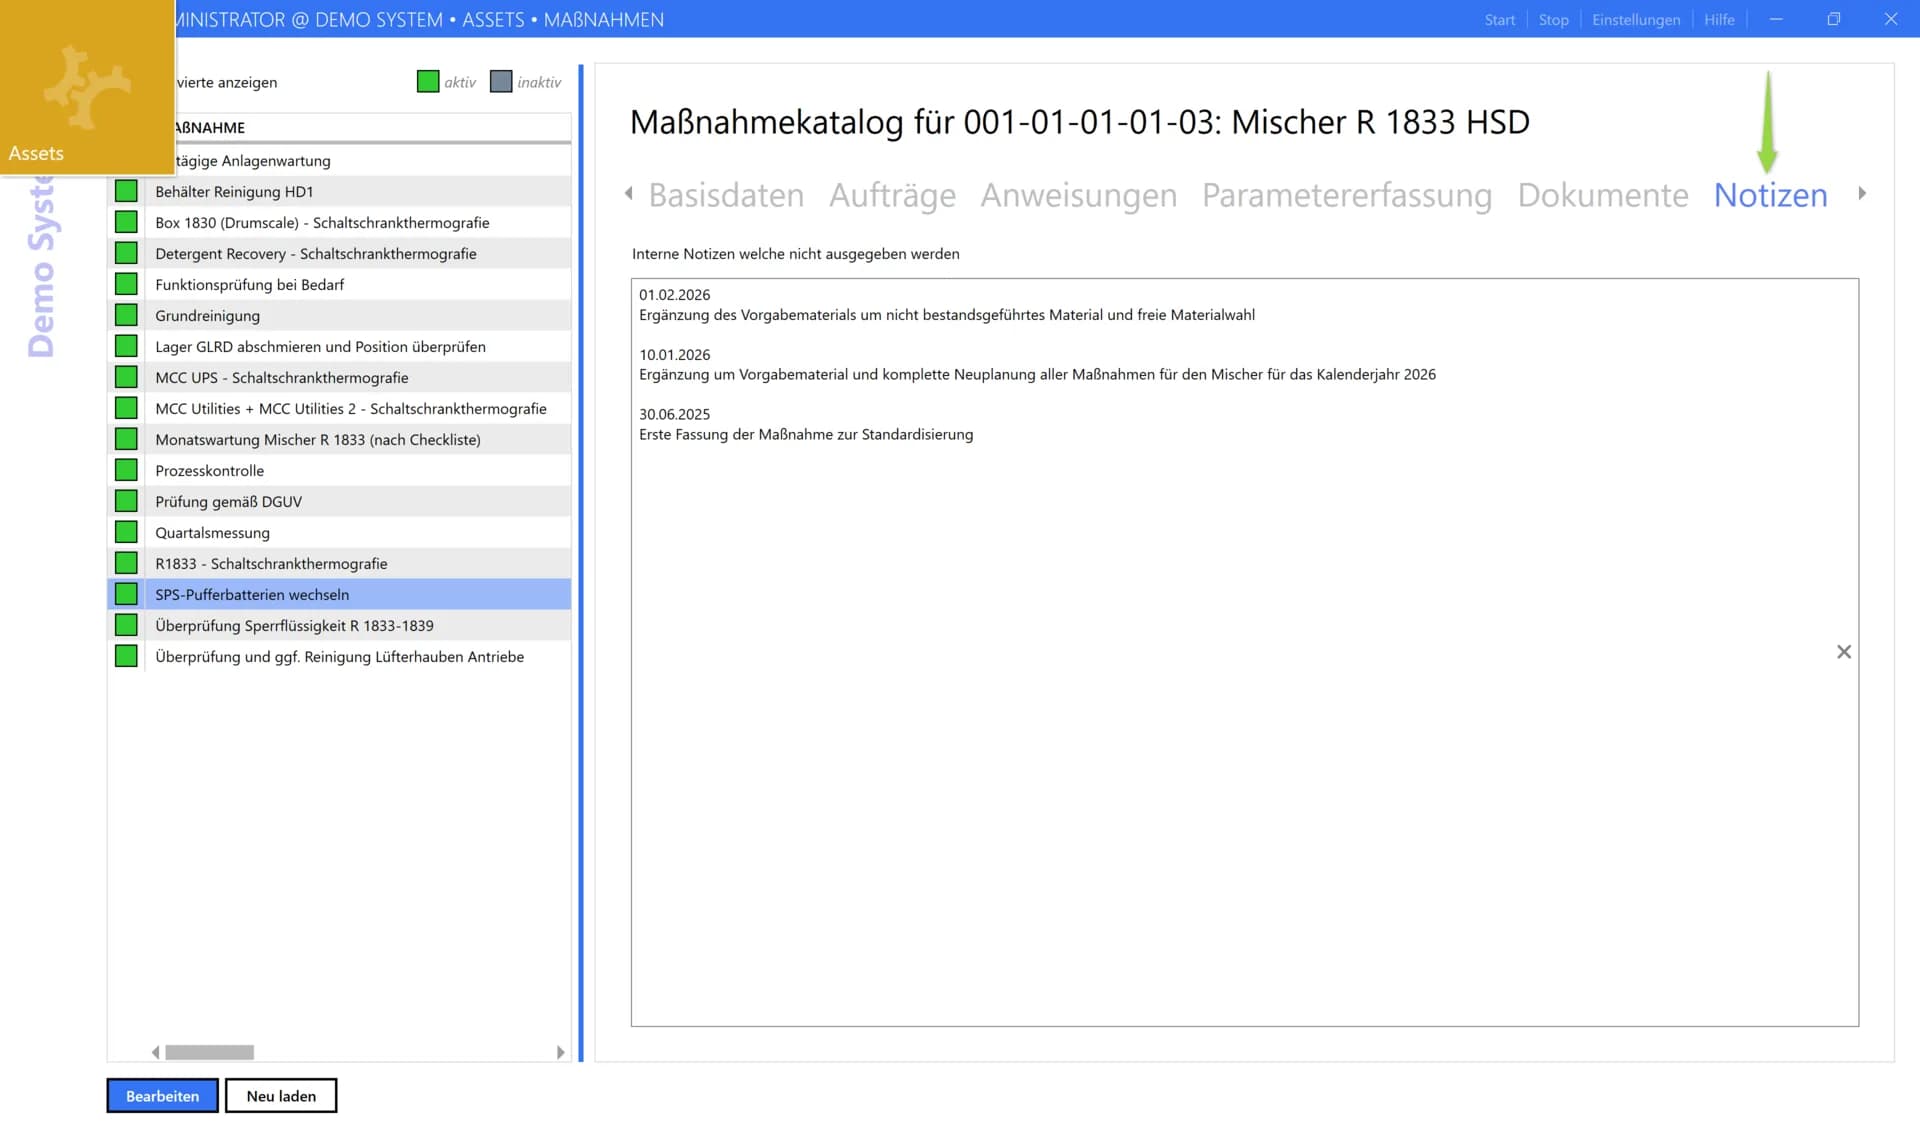Screen dimensions: 1920x1140
Task: Click the green square beside R1833 - Schaltschrankthermografie
Action: pos(126,562)
